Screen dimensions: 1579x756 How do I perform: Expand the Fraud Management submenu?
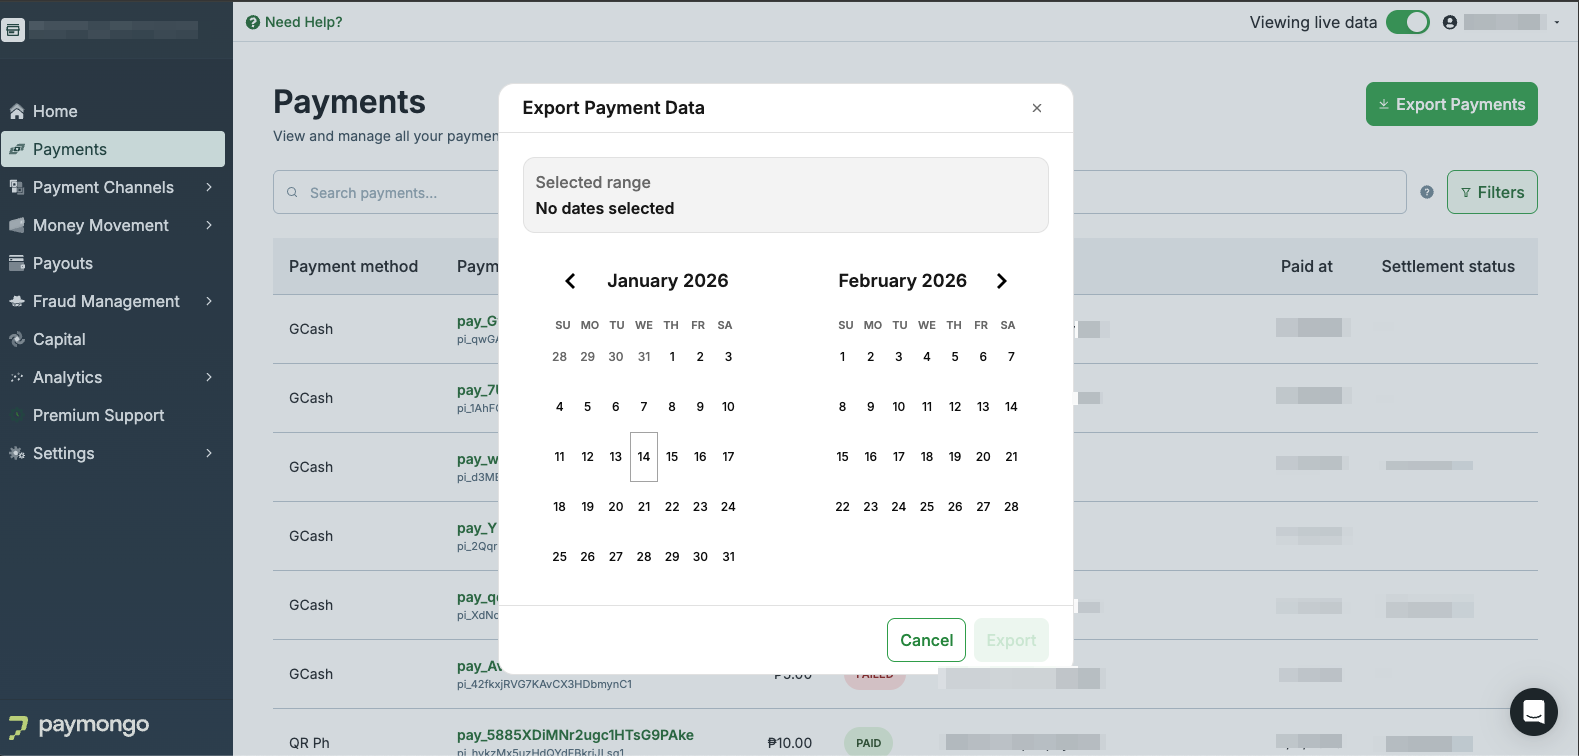tap(209, 301)
